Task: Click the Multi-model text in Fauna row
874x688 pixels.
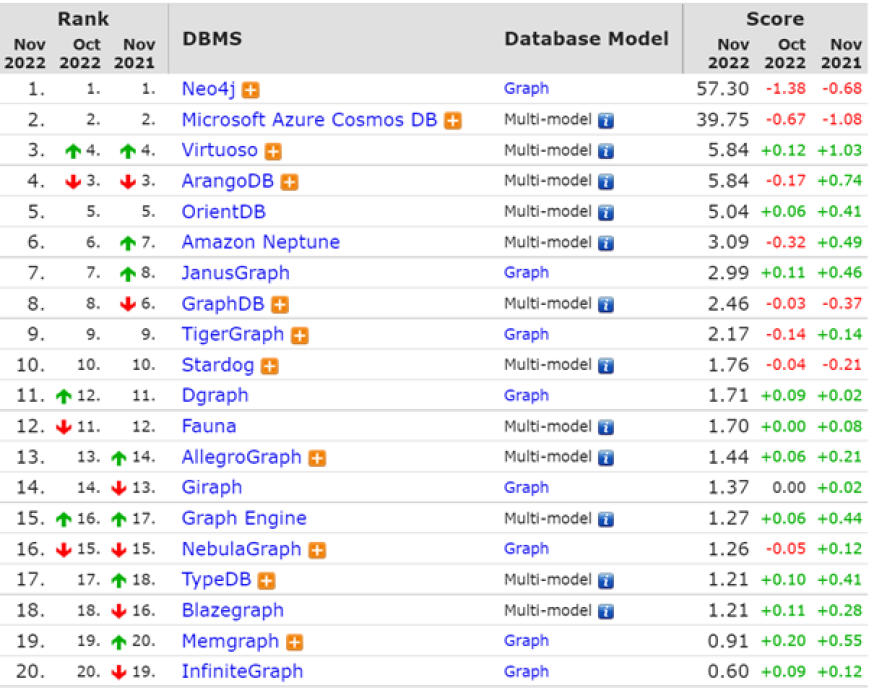Action: (x=547, y=426)
